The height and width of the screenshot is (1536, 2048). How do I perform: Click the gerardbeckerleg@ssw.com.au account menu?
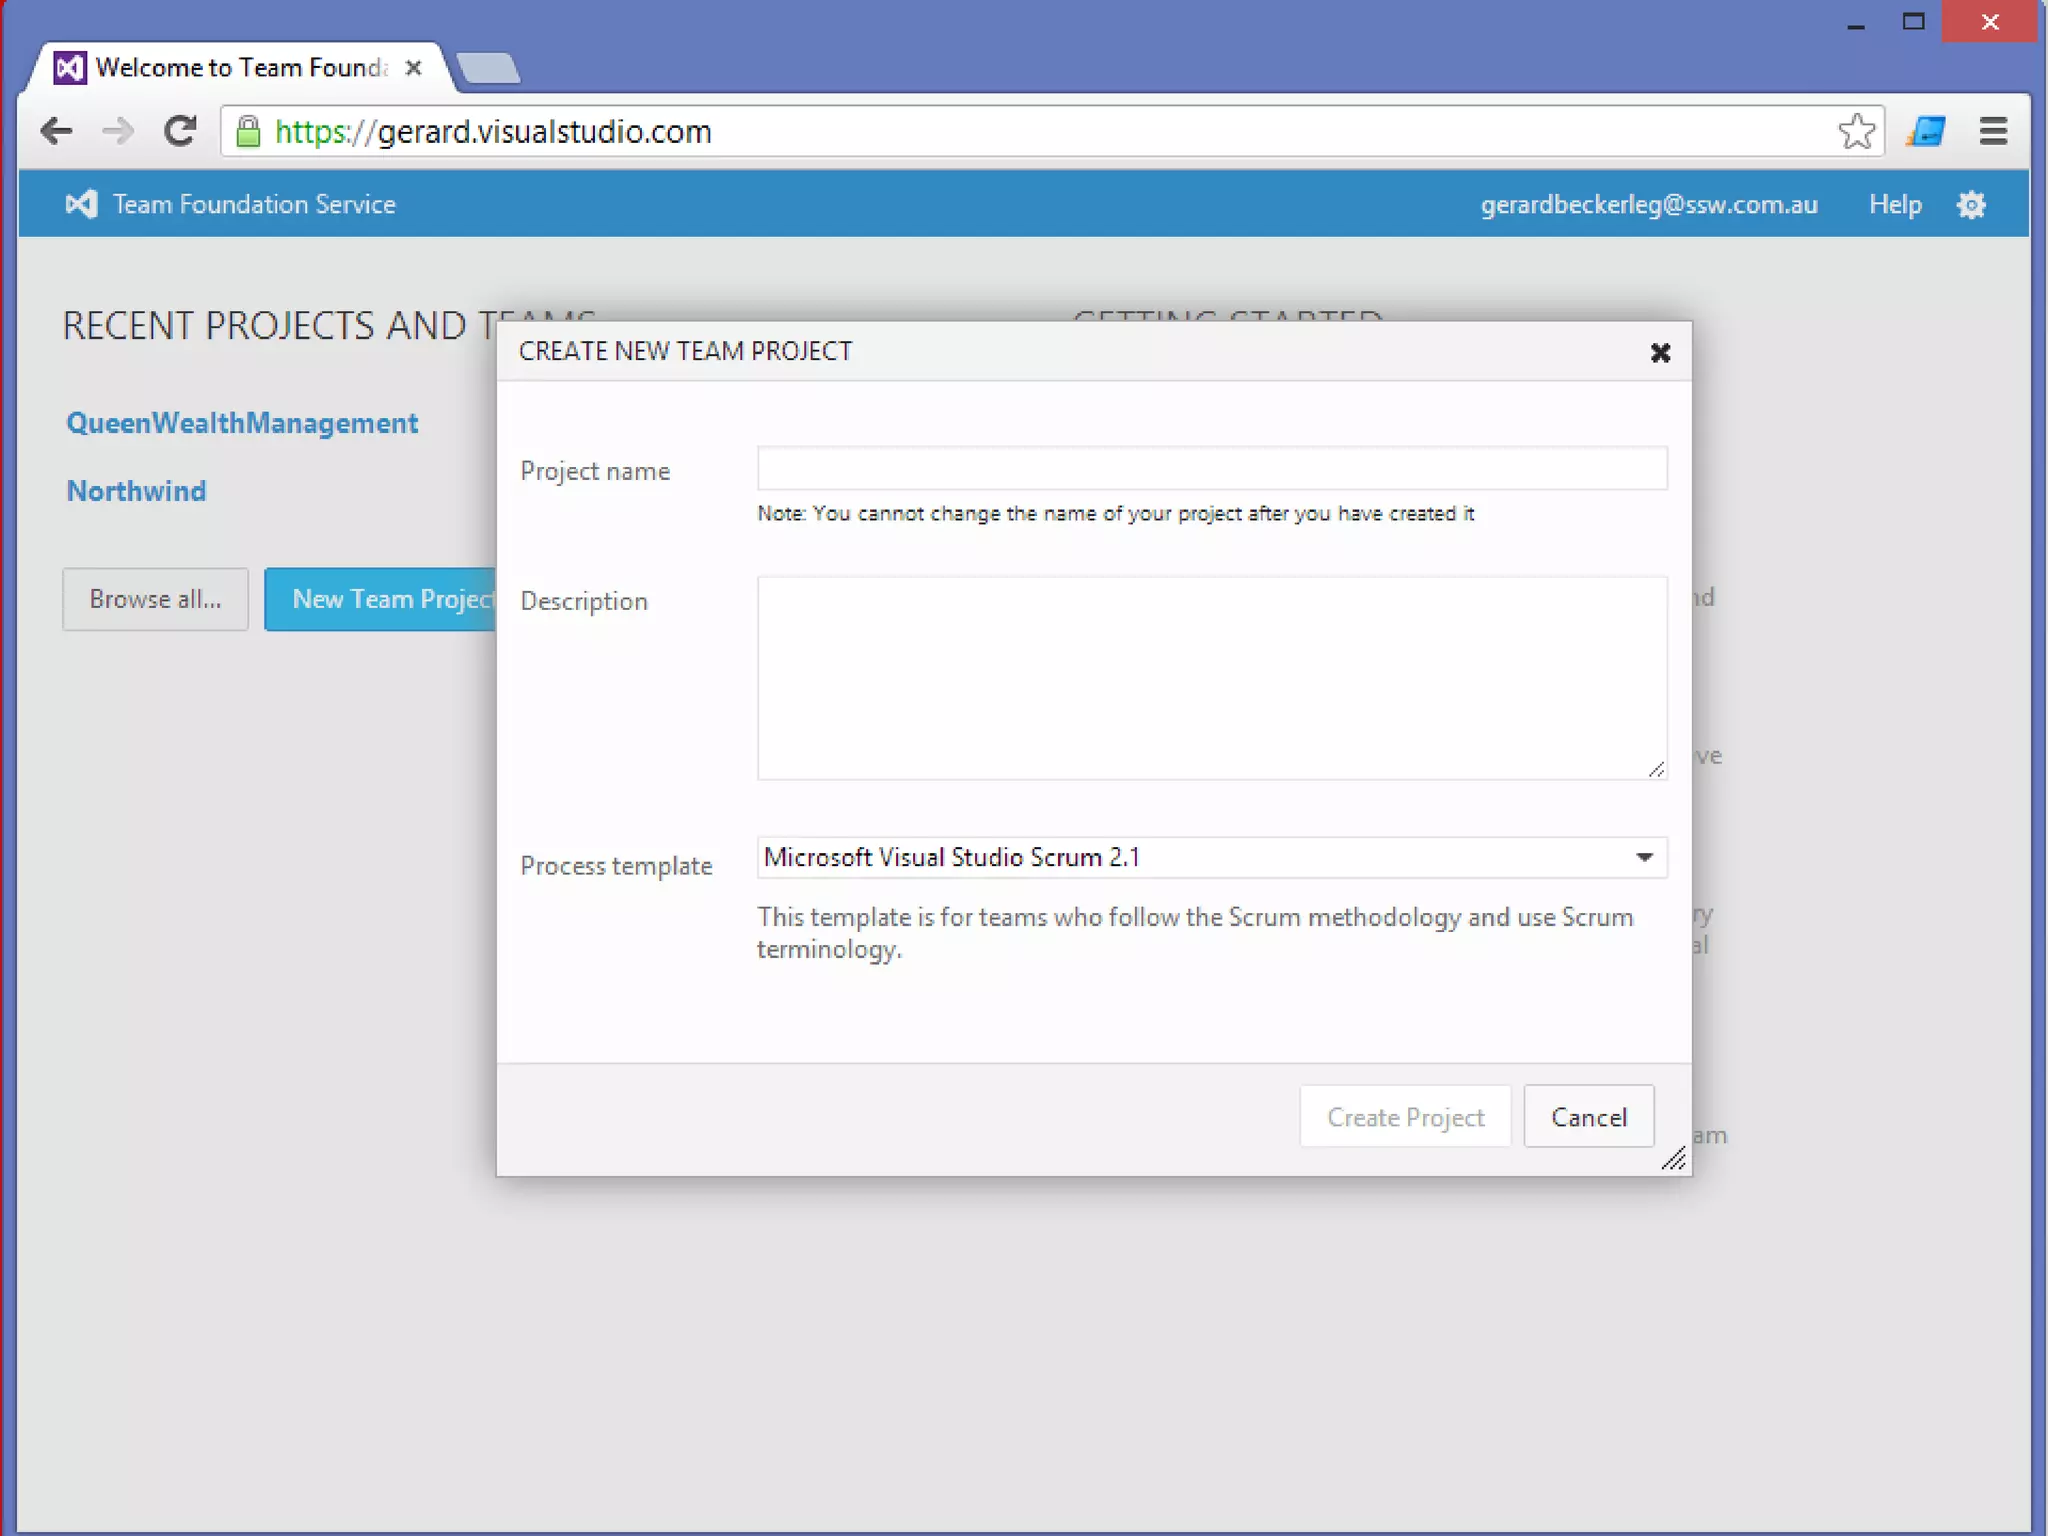(1648, 204)
